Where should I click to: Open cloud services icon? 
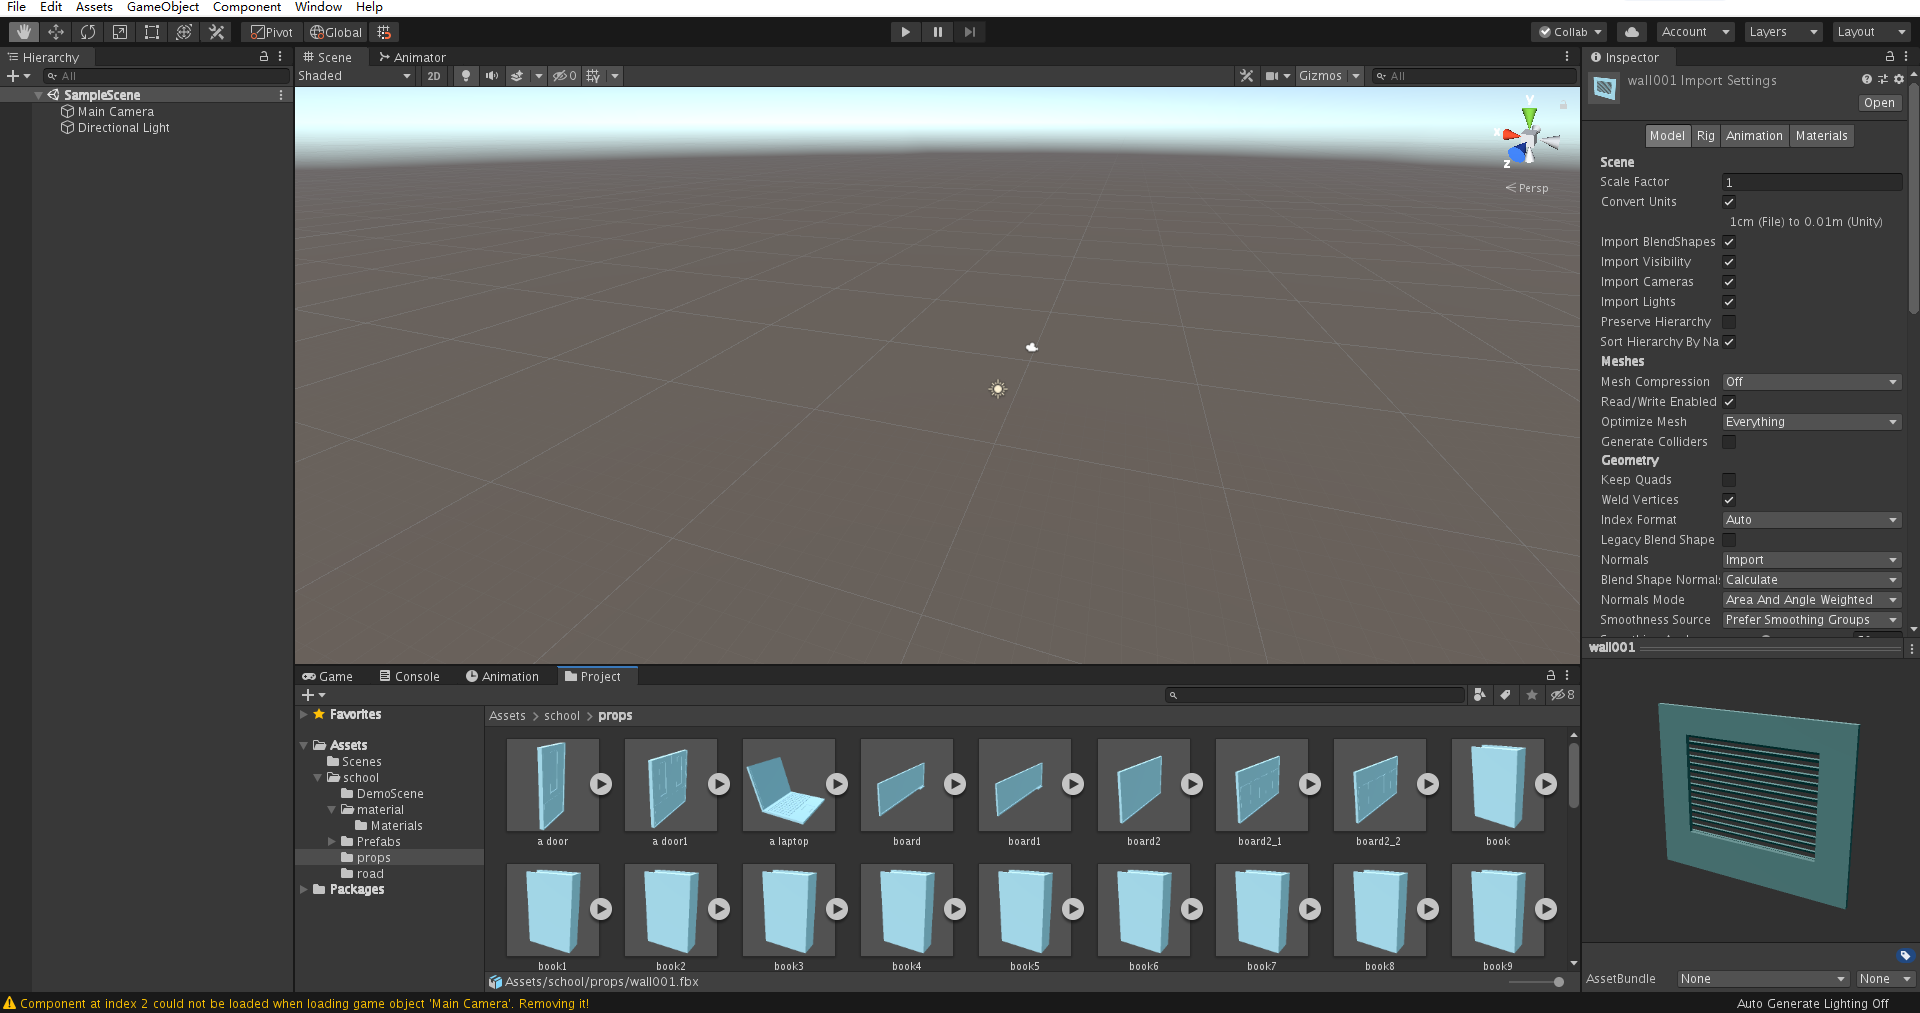point(1632,32)
